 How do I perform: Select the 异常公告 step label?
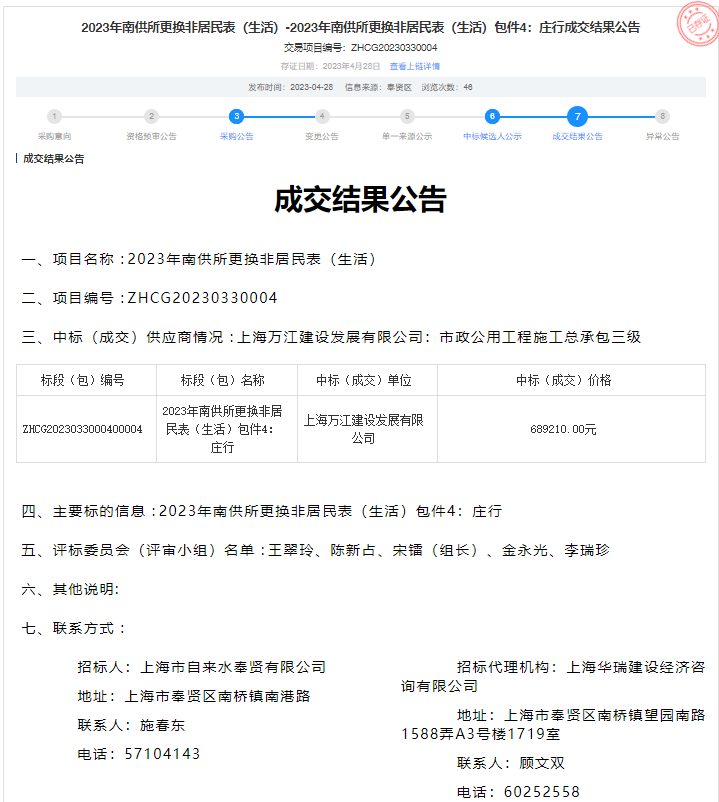[662, 136]
